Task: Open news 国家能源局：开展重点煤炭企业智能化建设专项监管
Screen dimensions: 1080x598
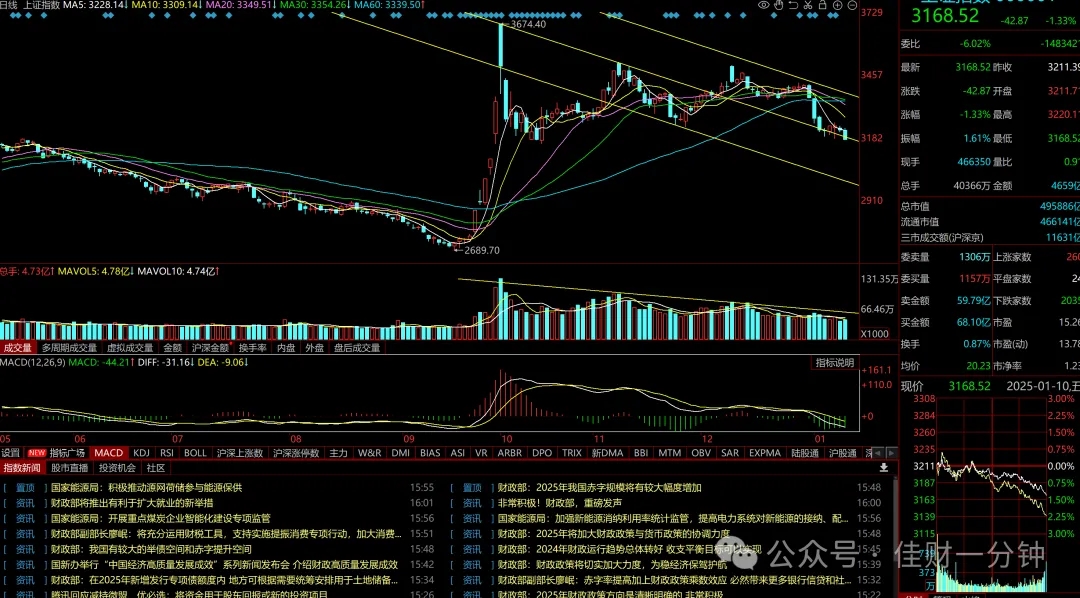Action: pyautogui.click(x=160, y=518)
